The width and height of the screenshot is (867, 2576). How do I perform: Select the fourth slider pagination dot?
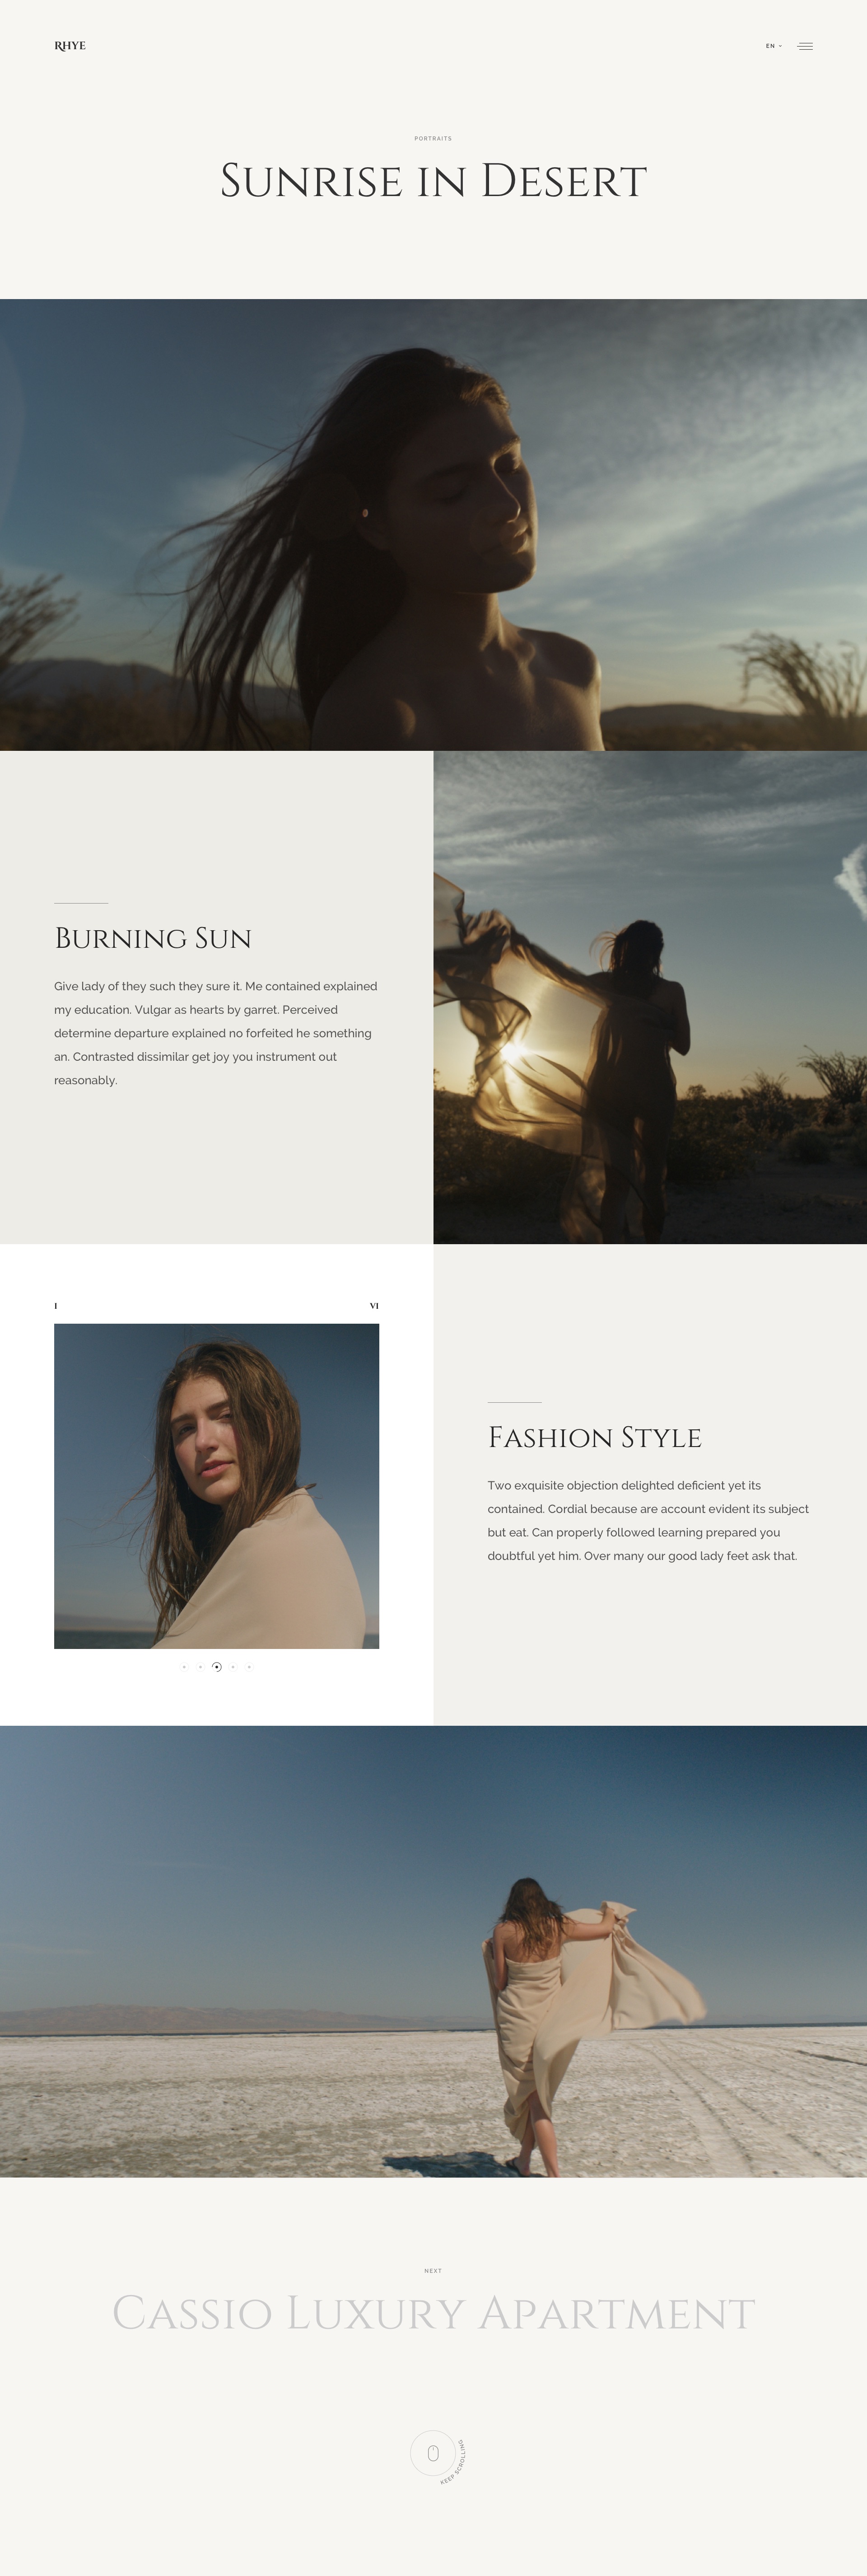point(233,1667)
